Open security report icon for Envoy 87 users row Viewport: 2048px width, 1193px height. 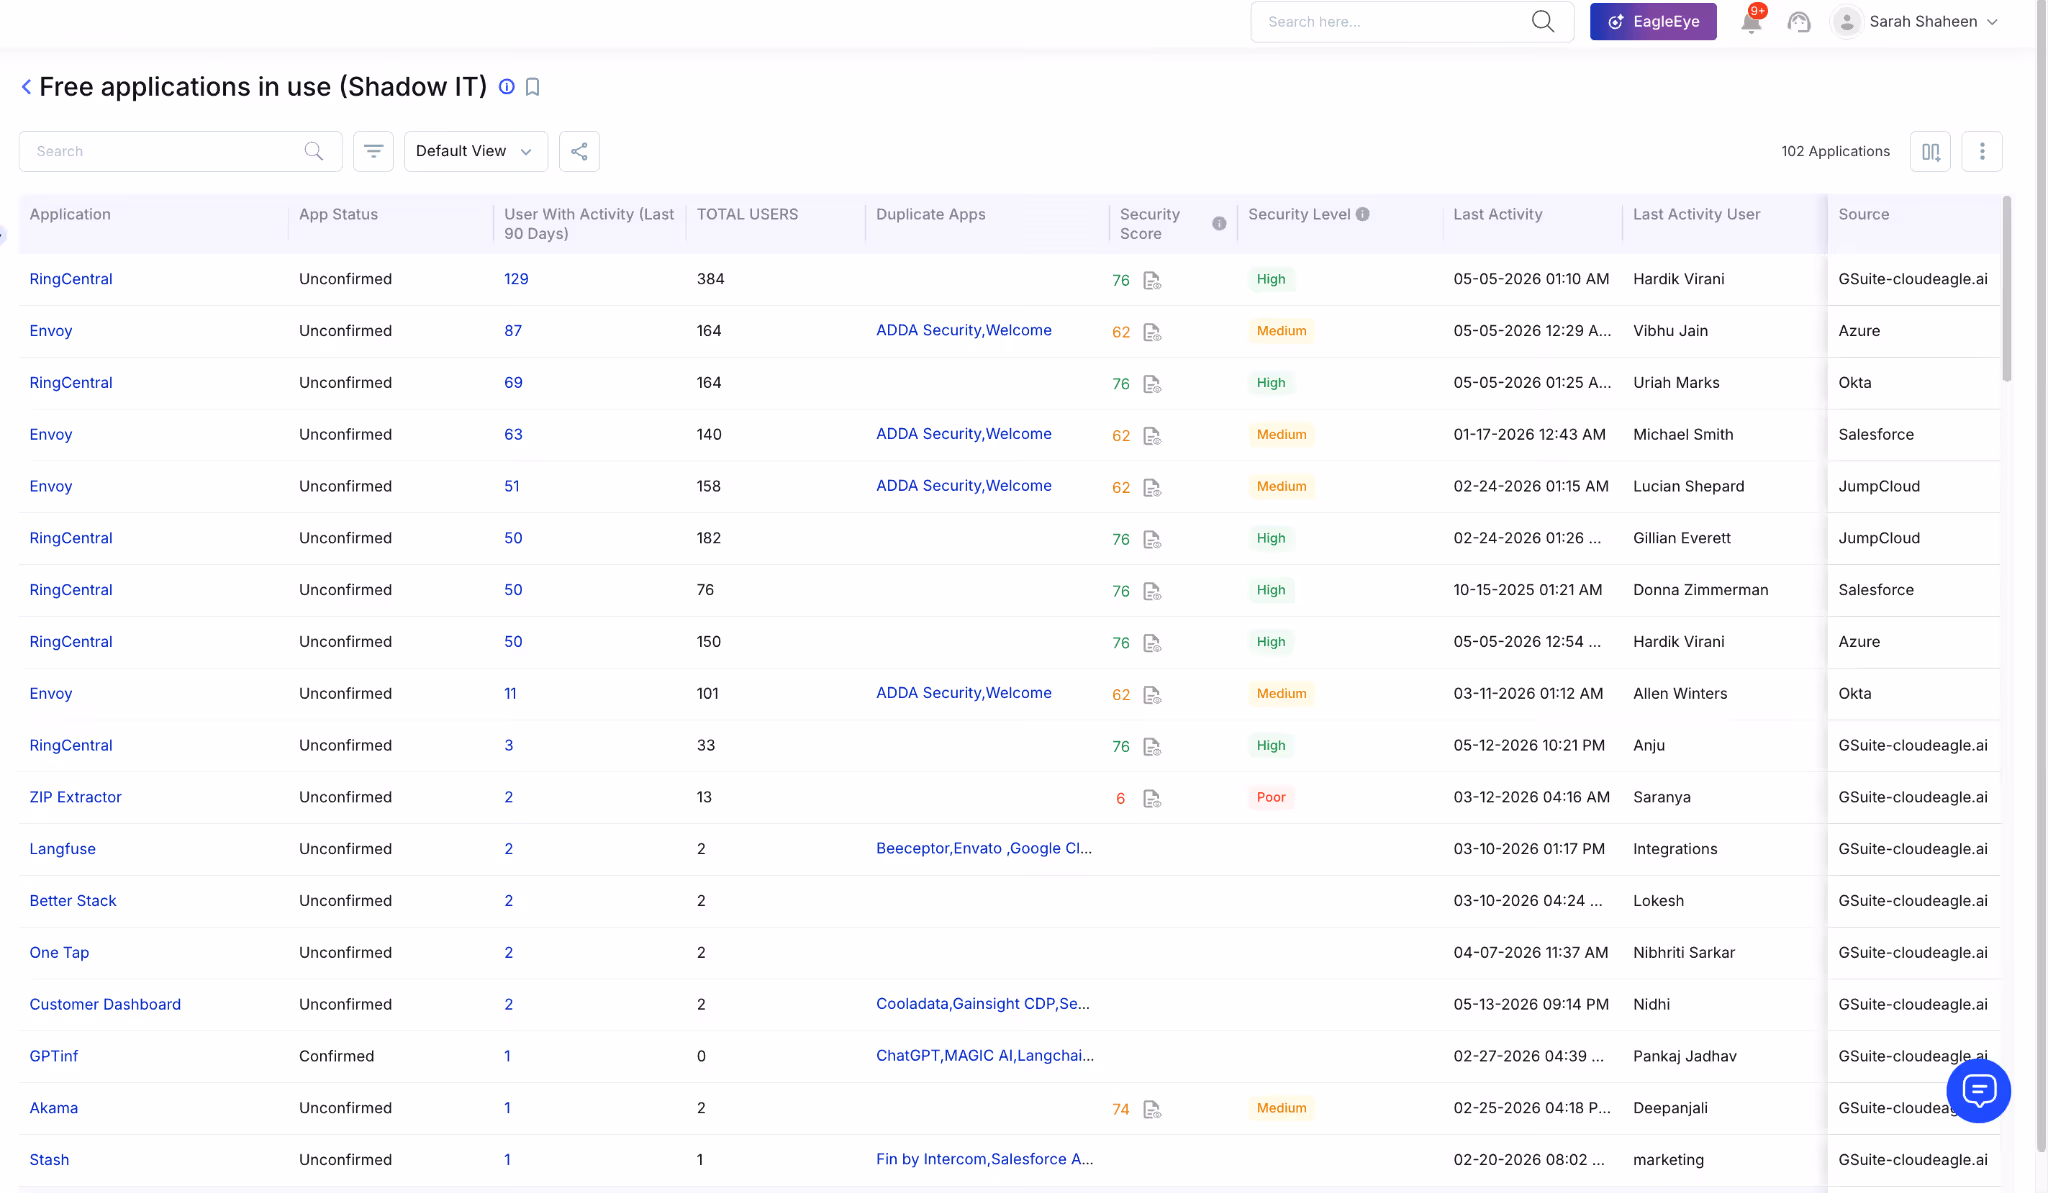(x=1152, y=332)
